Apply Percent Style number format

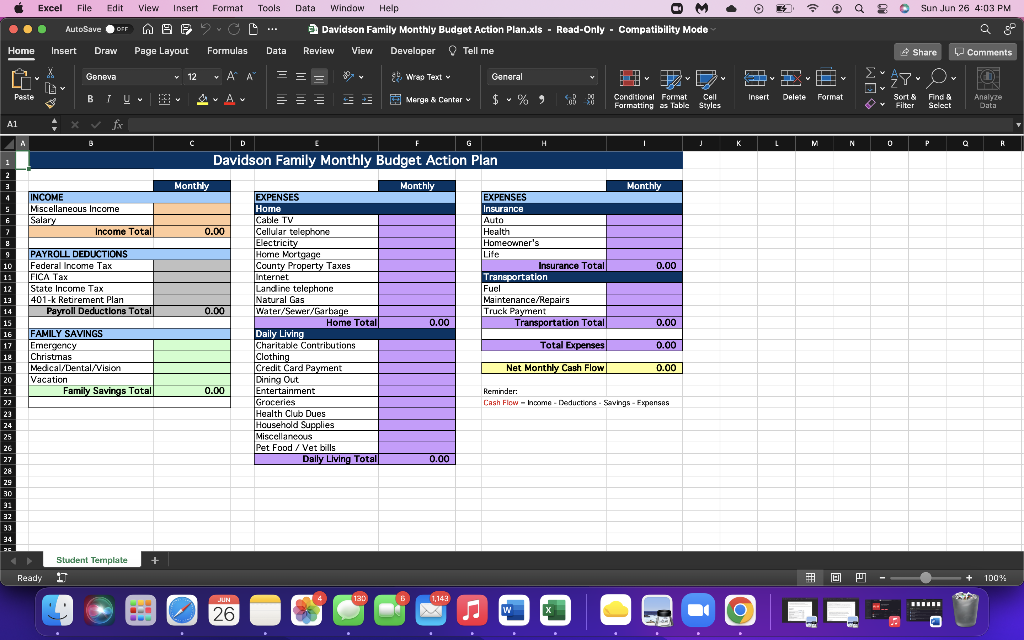(522, 100)
